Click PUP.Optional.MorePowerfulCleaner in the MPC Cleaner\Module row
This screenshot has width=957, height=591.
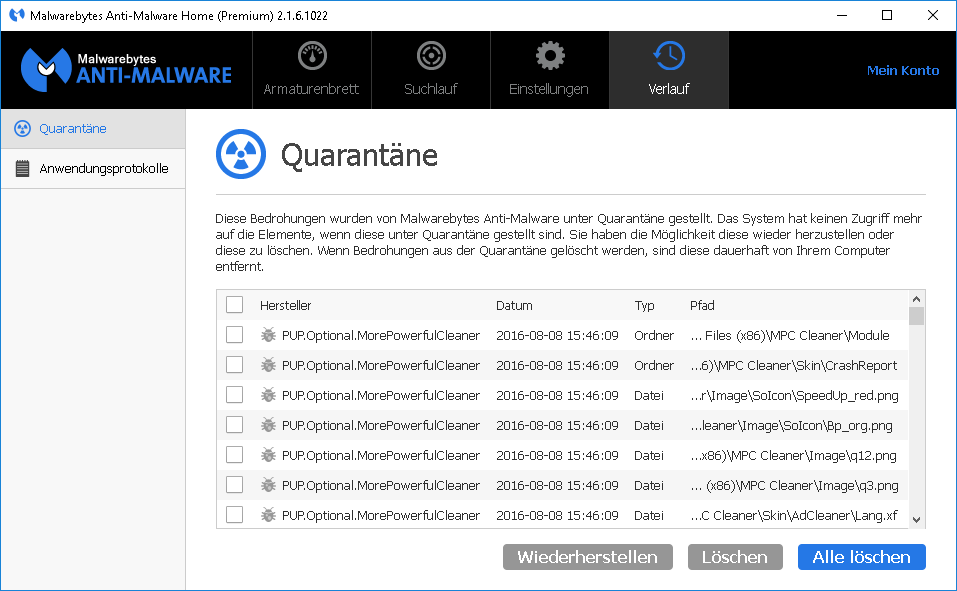coord(381,335)
